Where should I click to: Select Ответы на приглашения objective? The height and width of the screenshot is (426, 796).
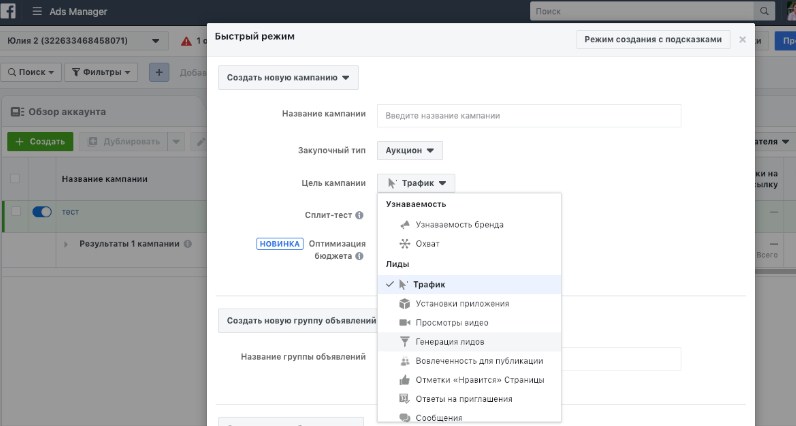click(470, 399)
